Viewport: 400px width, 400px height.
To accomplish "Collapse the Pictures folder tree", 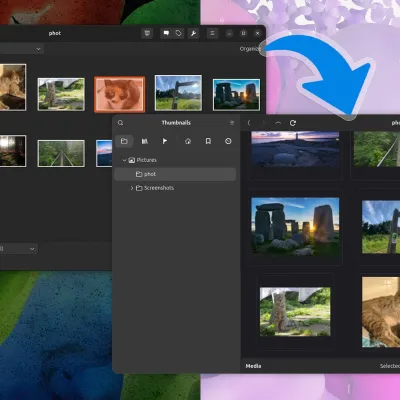I will 124,160.
